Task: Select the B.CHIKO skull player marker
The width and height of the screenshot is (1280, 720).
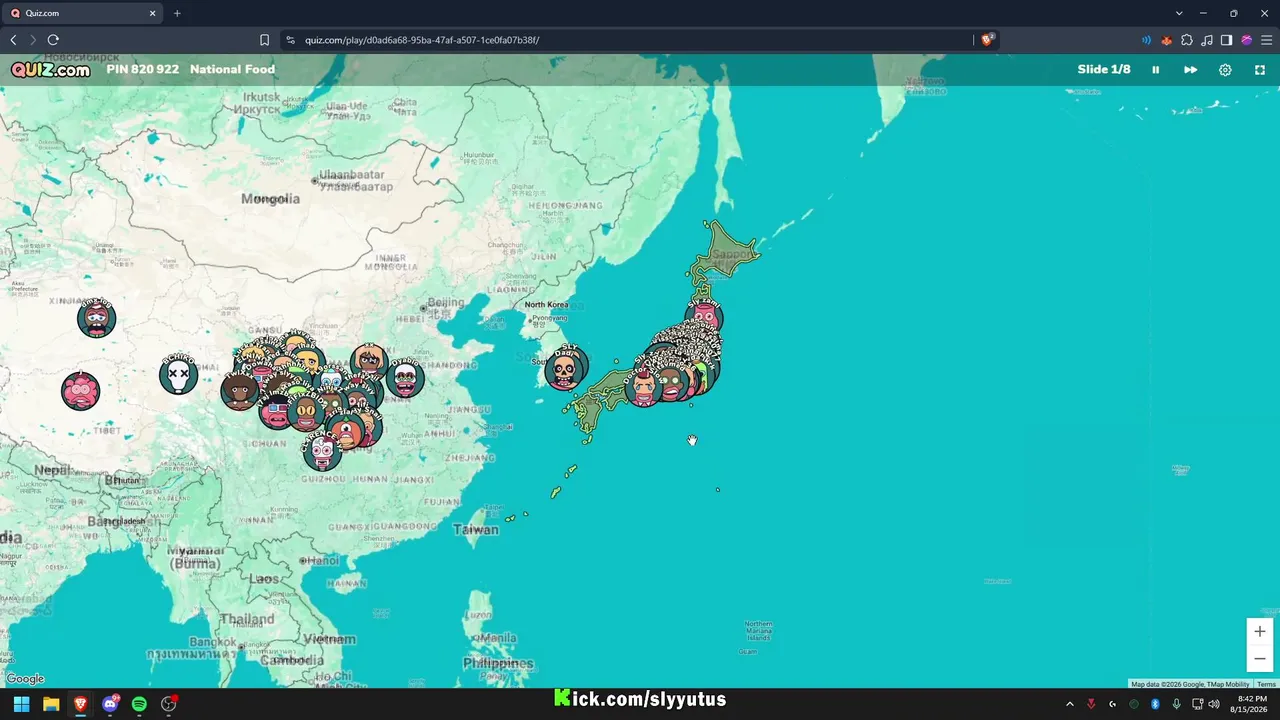Action: (178, 375)
